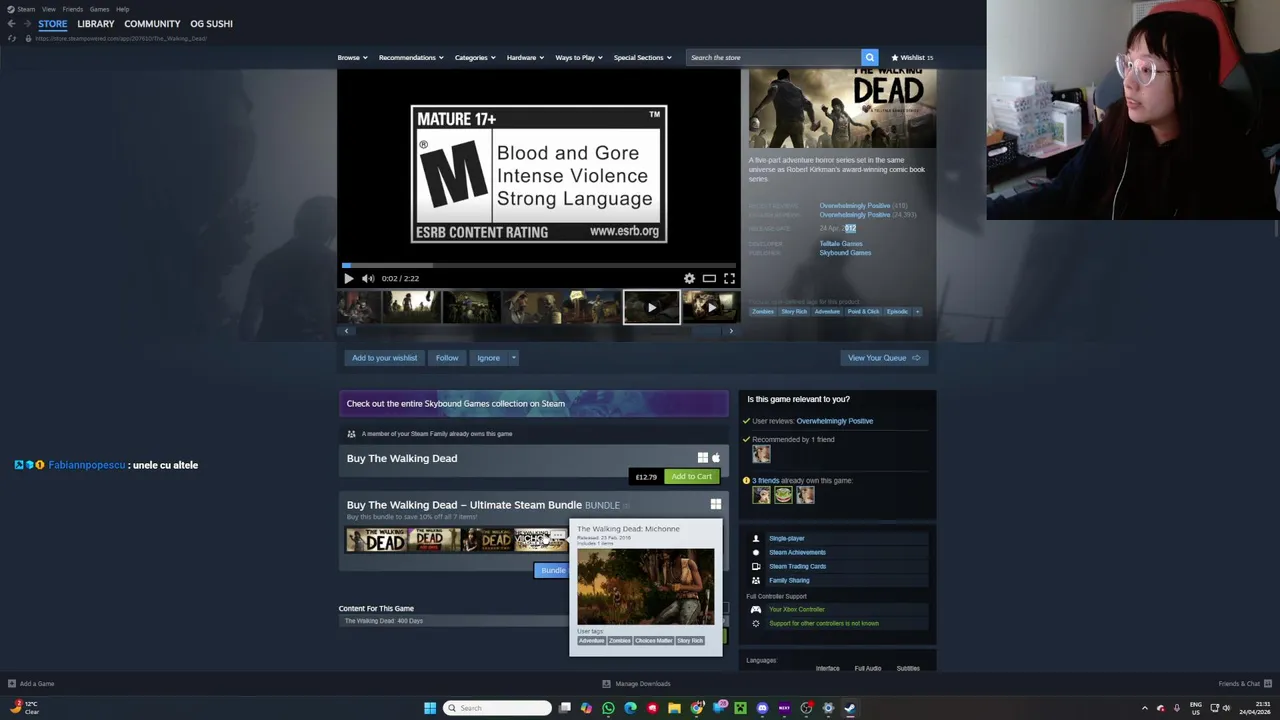This screenshot has height=720, width=1280.
Task: Go back with the Steam navigation arrow
Action: pos(11,24)
